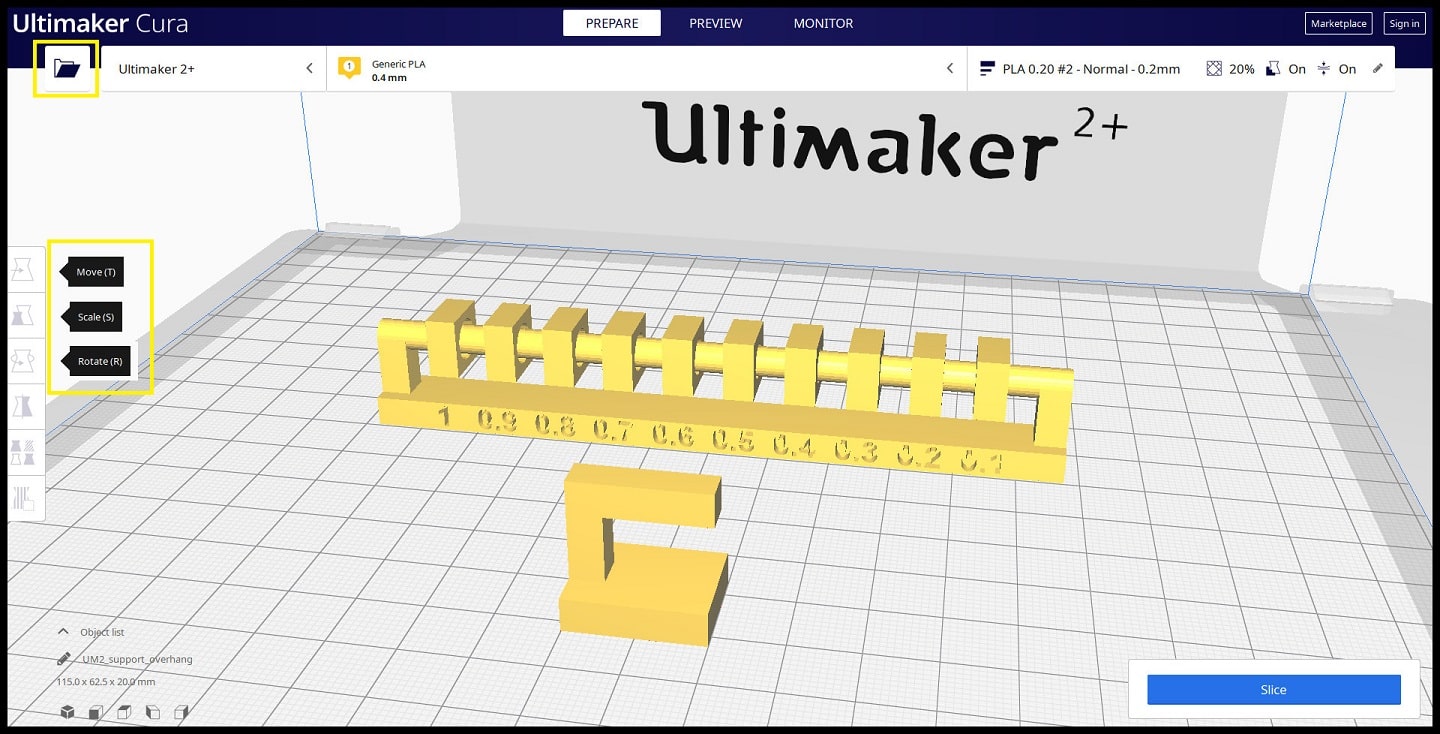1440x734 pixels.
Task: Click the Sign in button
Action: (1404, 24)
